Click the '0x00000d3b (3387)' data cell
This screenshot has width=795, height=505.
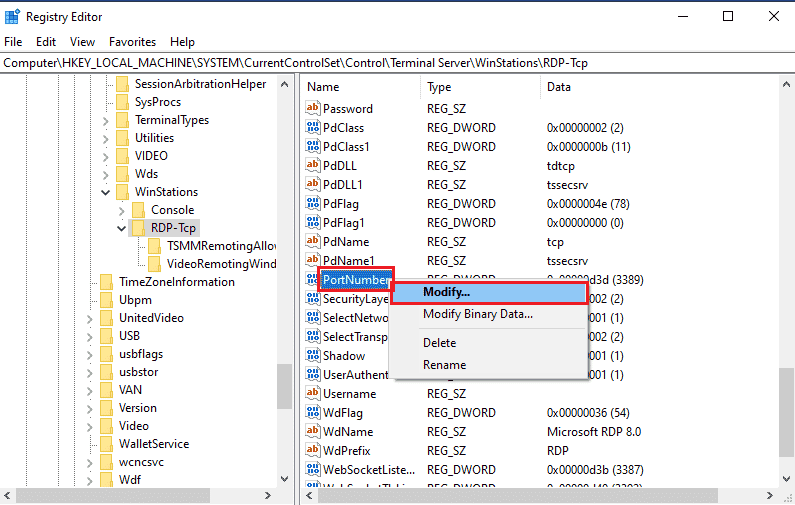[x=595, y=470]
